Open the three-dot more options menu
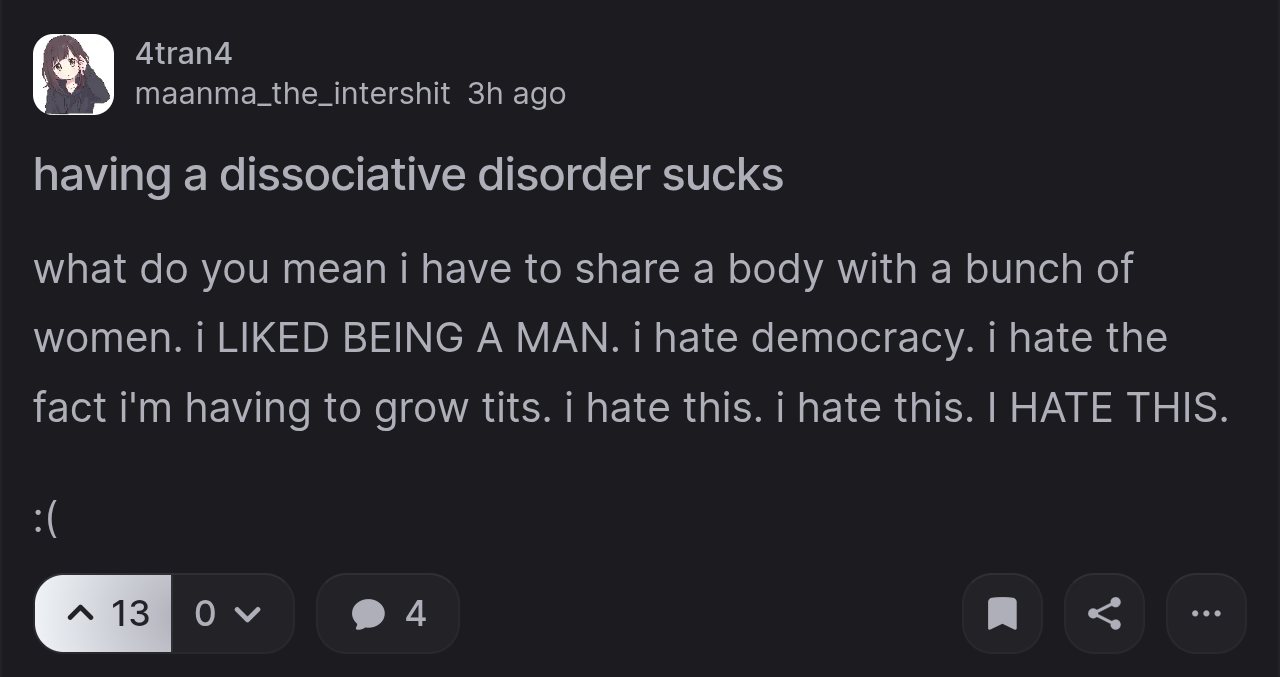1280x677 pixels. pos(1206,613)
